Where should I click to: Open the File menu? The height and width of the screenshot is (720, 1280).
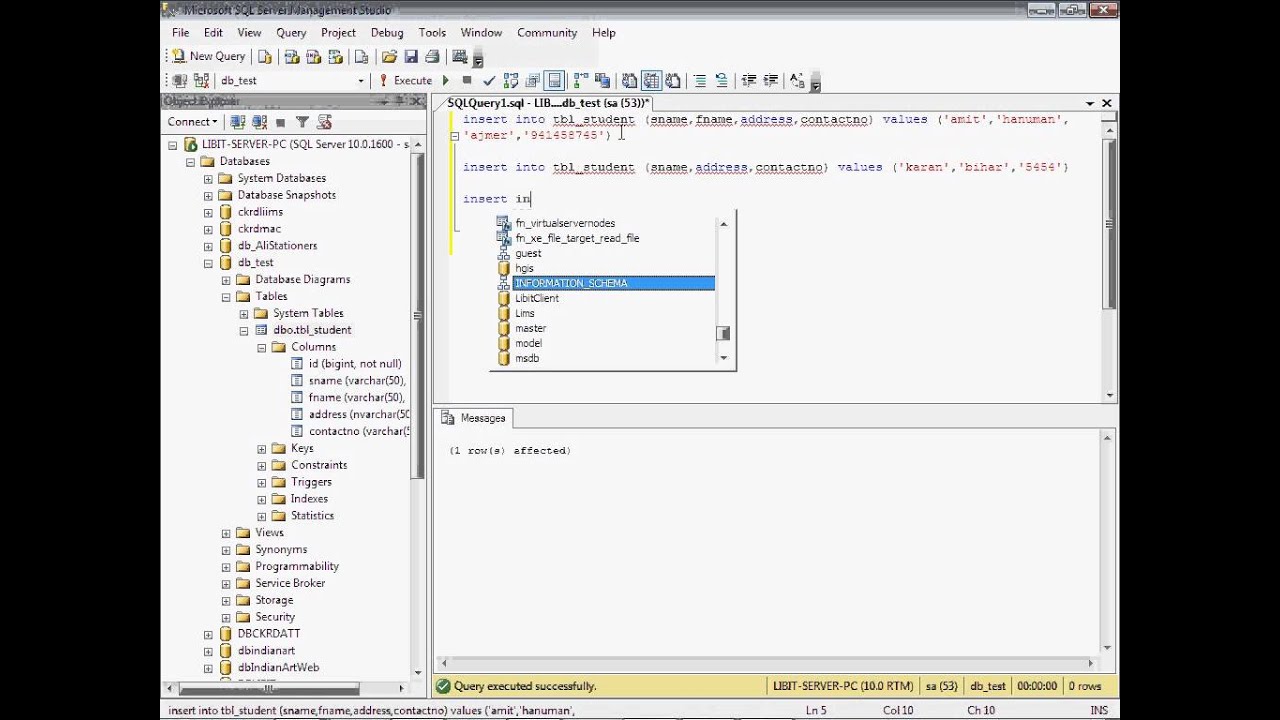point(180,32)
